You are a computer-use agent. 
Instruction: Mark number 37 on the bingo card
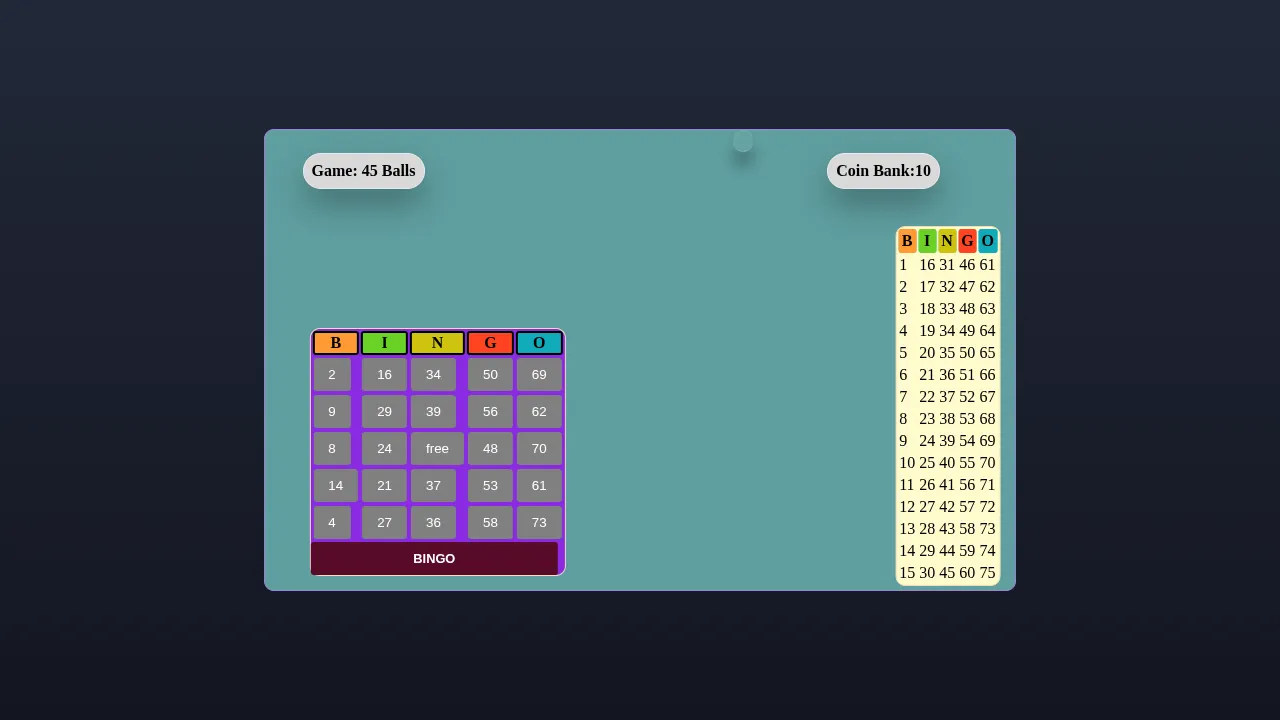[x=433, y=486]
